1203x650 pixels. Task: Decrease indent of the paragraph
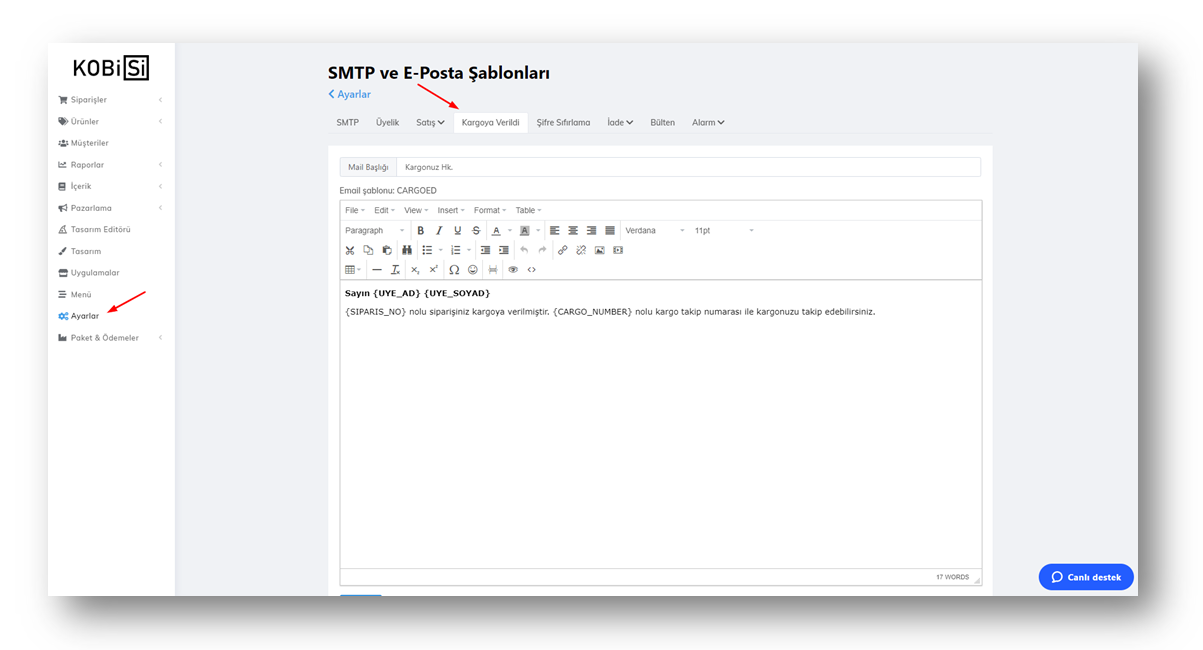tap(485, 250)
